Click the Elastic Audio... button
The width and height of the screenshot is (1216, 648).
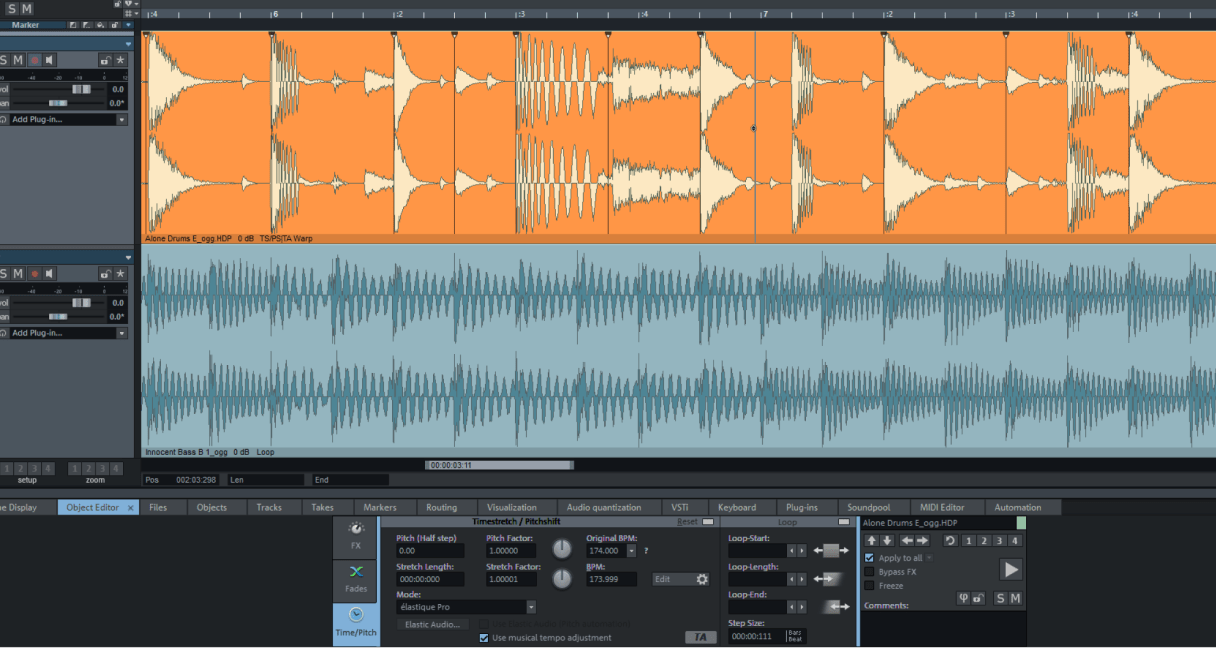tap(433, 624)
